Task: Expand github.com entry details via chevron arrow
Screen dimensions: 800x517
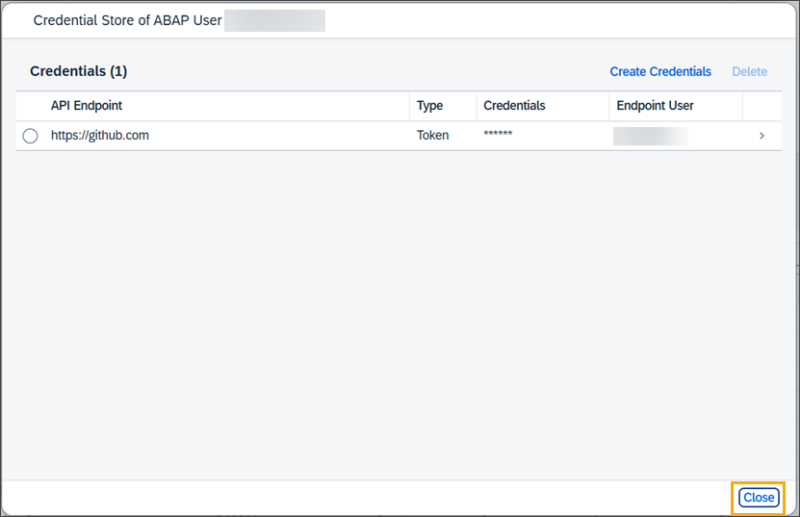Action: pyautogui.click(x=762, y=136)
